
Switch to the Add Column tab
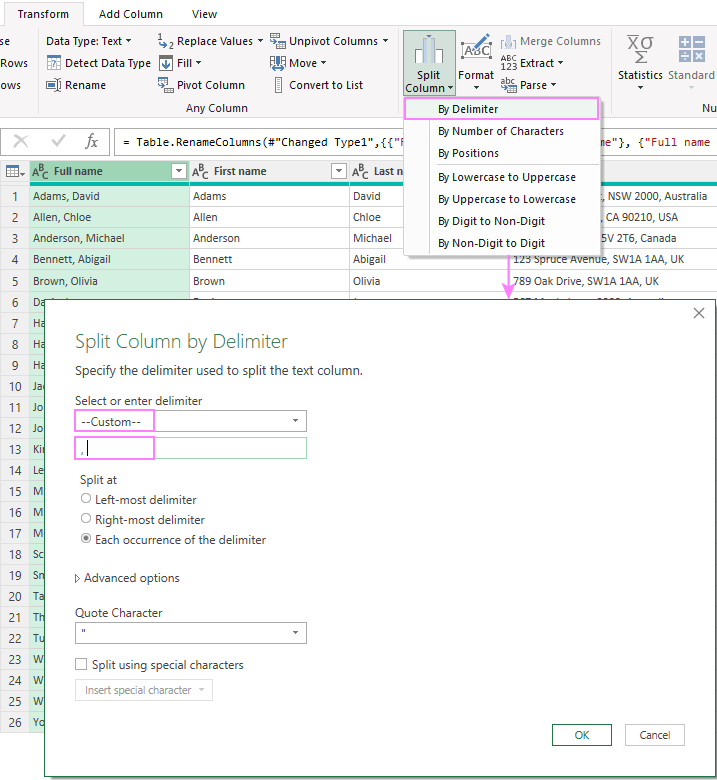(130, 14)
